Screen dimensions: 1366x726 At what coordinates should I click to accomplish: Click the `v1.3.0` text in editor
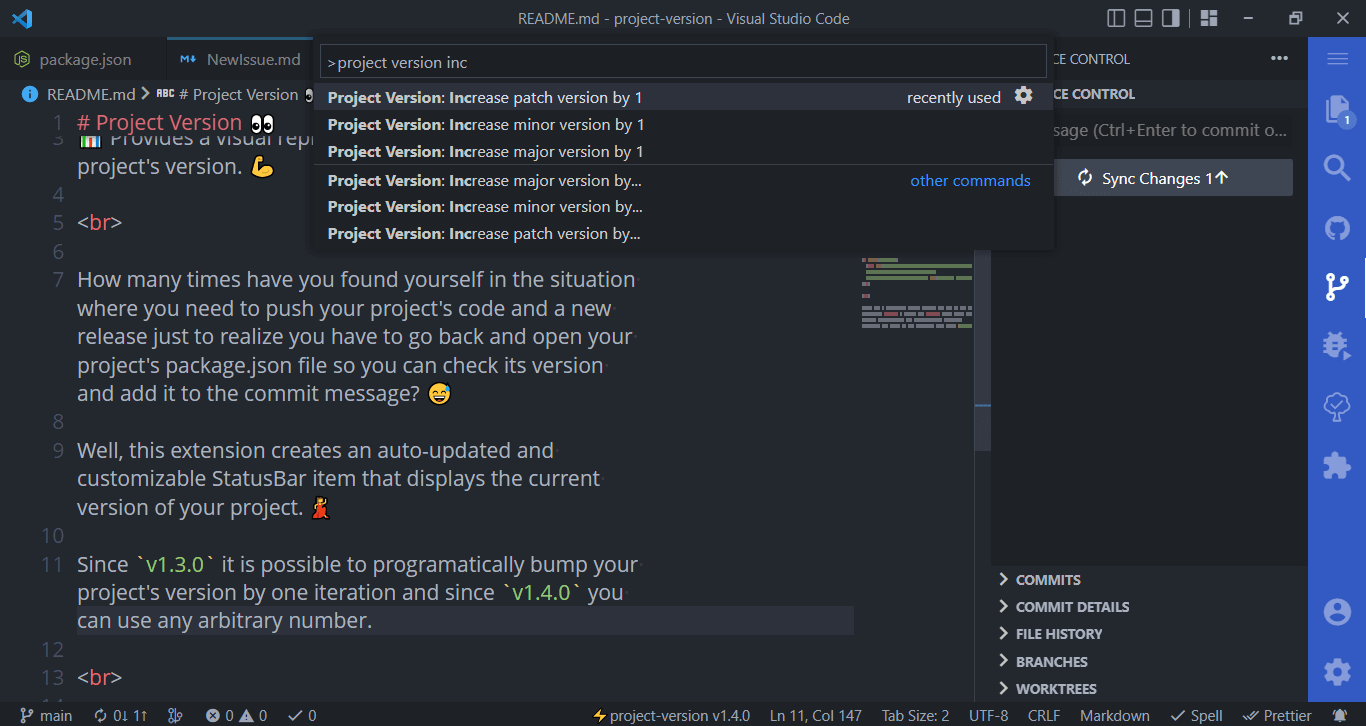(175, 565)
